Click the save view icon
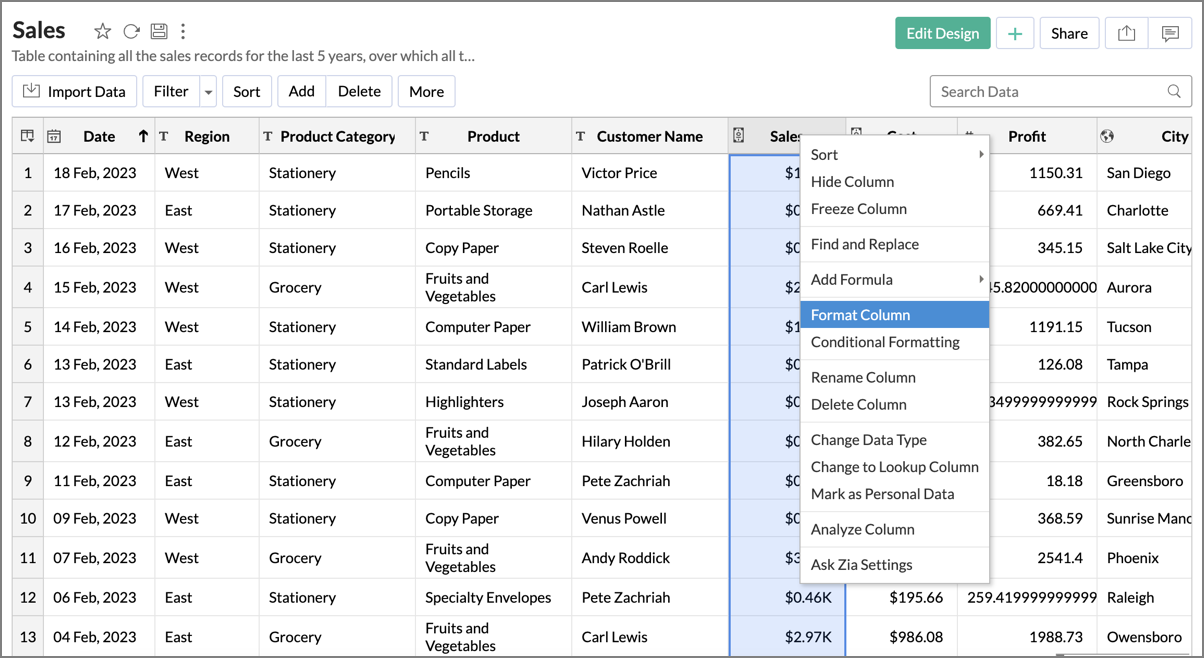Screen dimensions: 1204x658 tap(158, 30)
